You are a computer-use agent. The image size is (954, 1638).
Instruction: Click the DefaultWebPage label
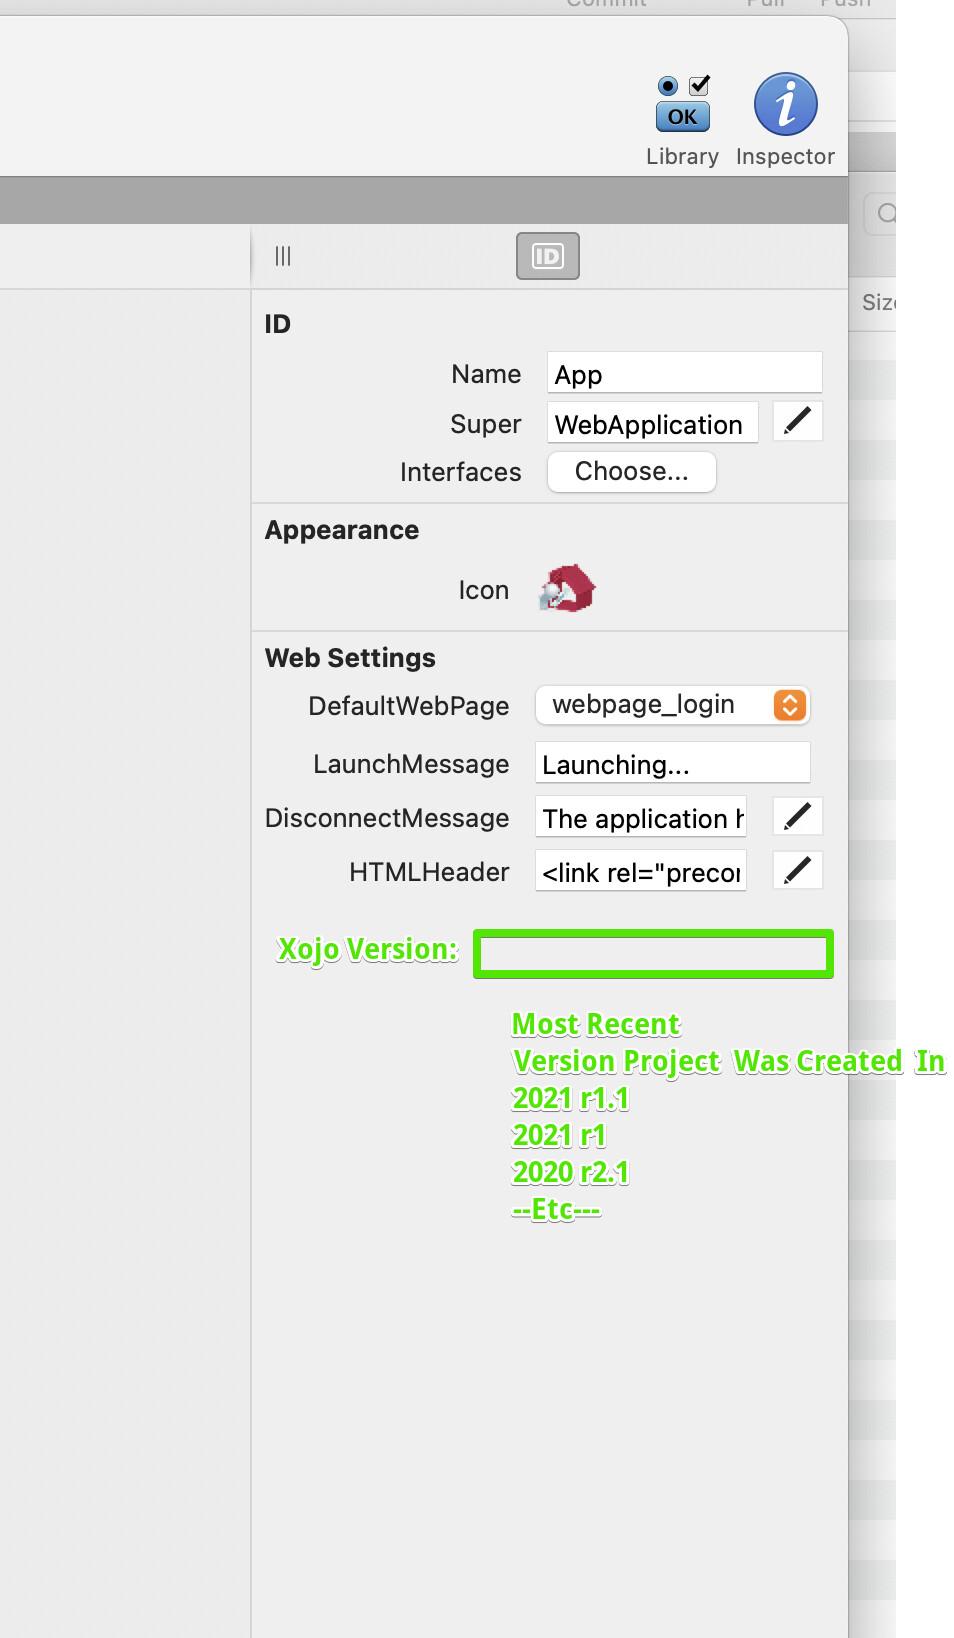408,706
